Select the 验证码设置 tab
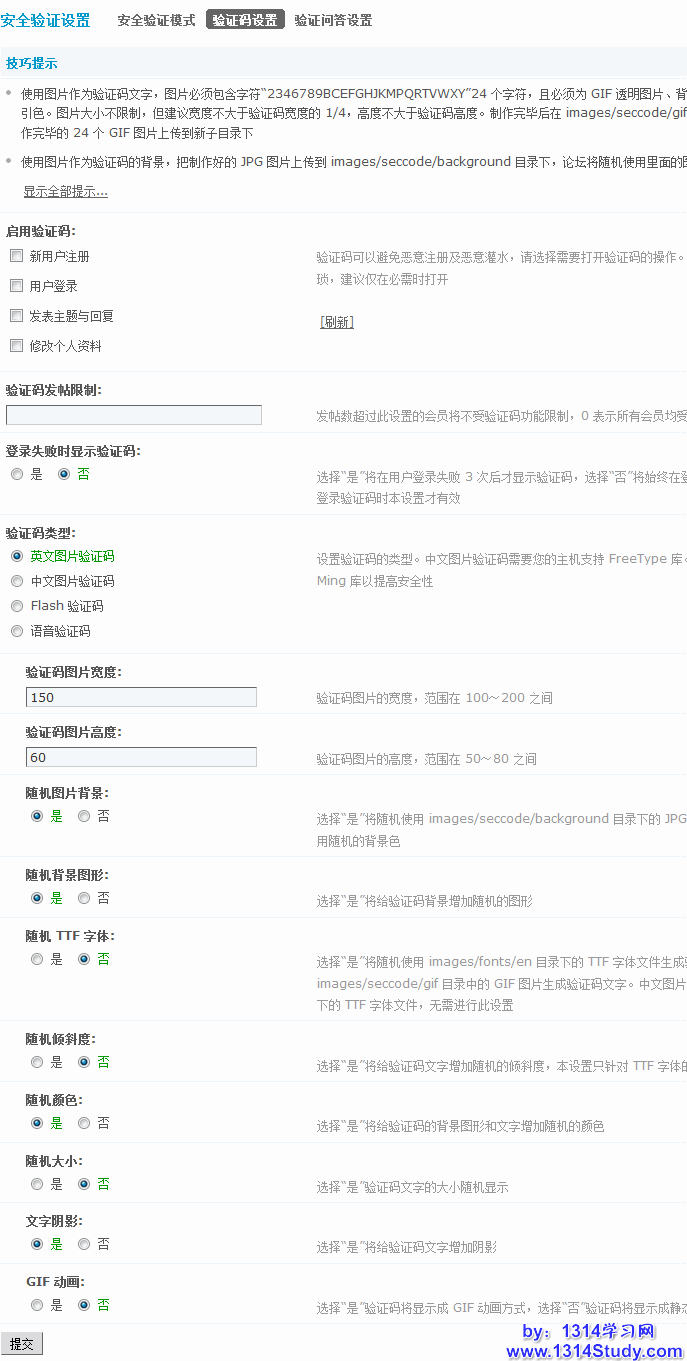 pos(245,20)
